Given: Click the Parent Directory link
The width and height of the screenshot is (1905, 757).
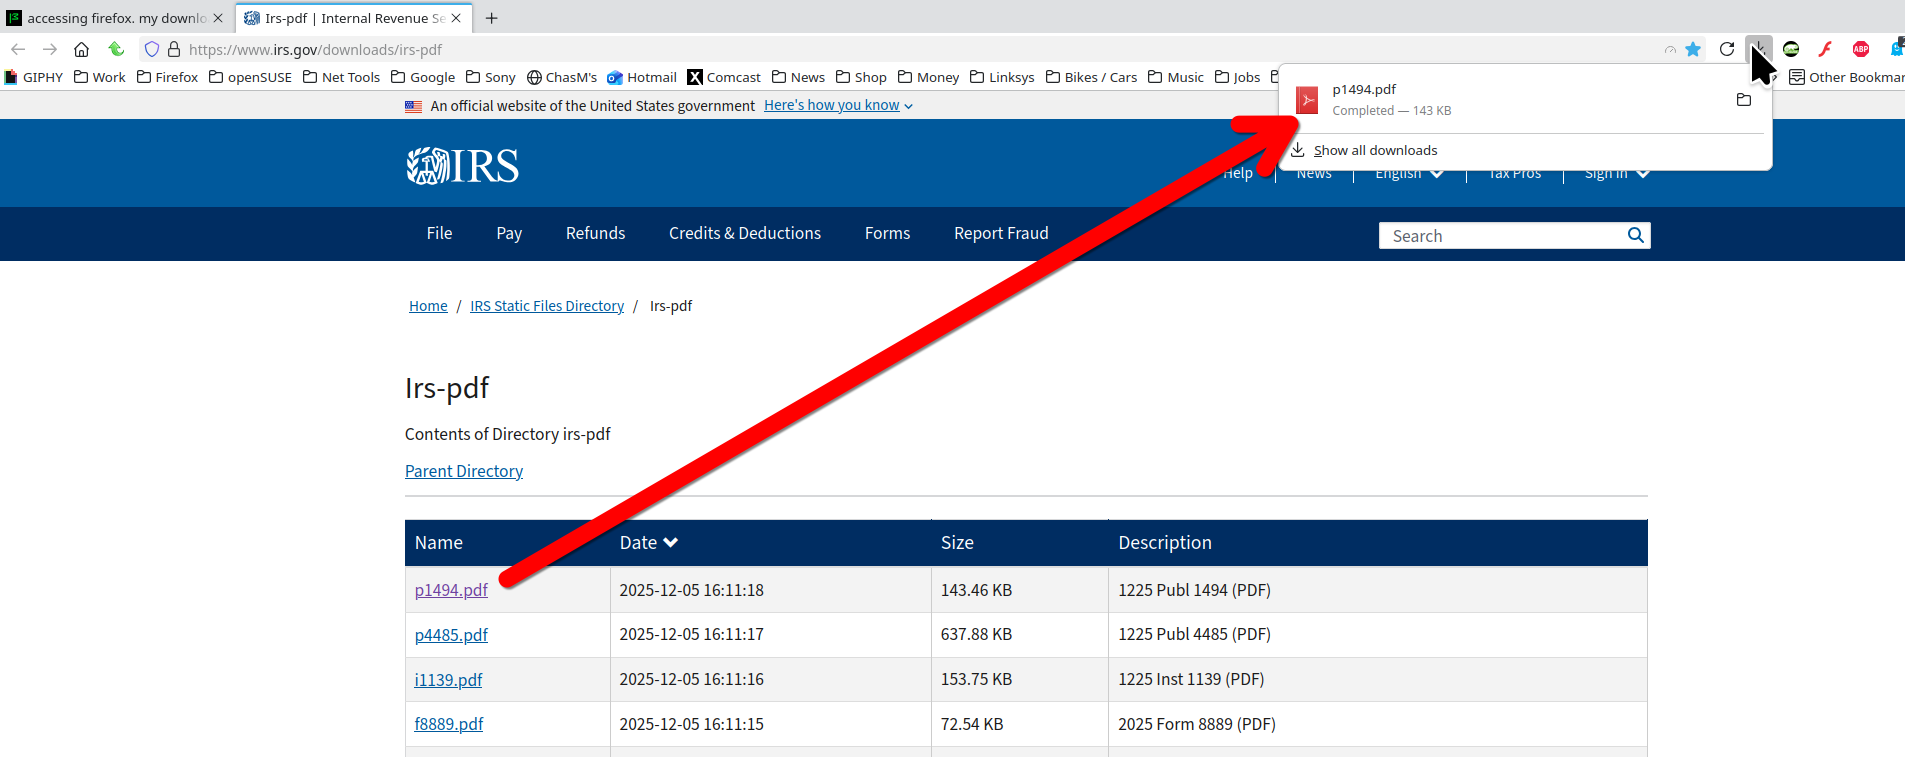Looking at the screenshot, I should click(x=464, y=471).
